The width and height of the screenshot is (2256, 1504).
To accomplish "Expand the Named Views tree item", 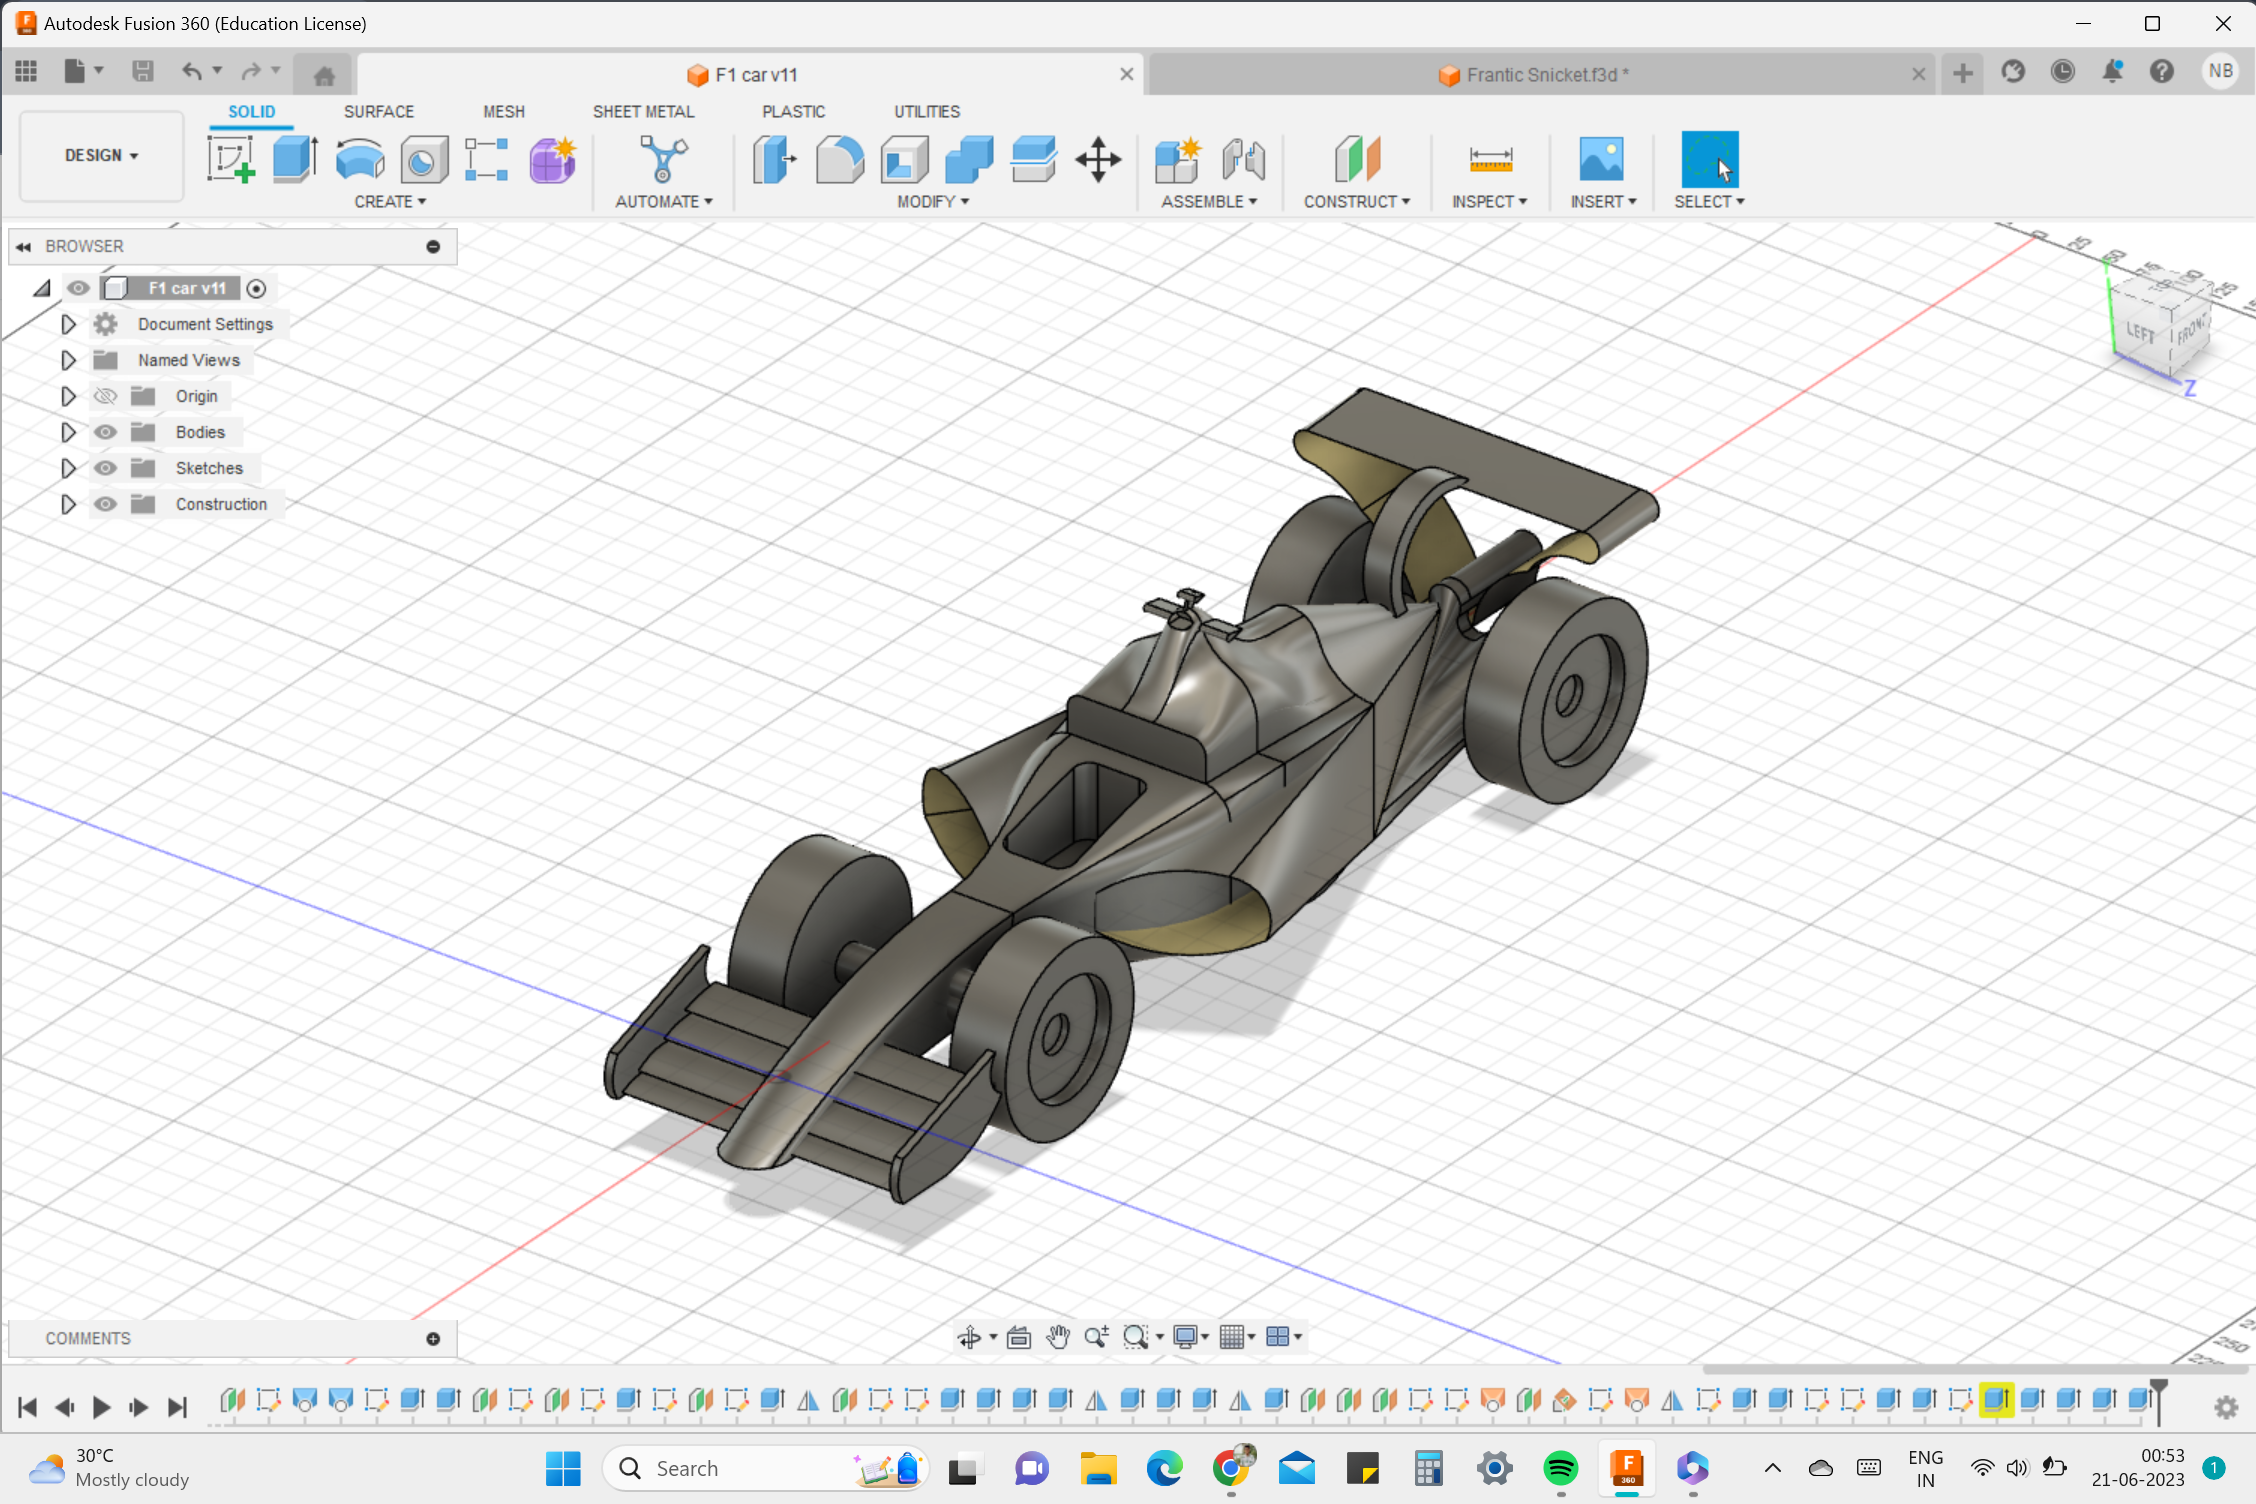I will [x=68, y=360].
